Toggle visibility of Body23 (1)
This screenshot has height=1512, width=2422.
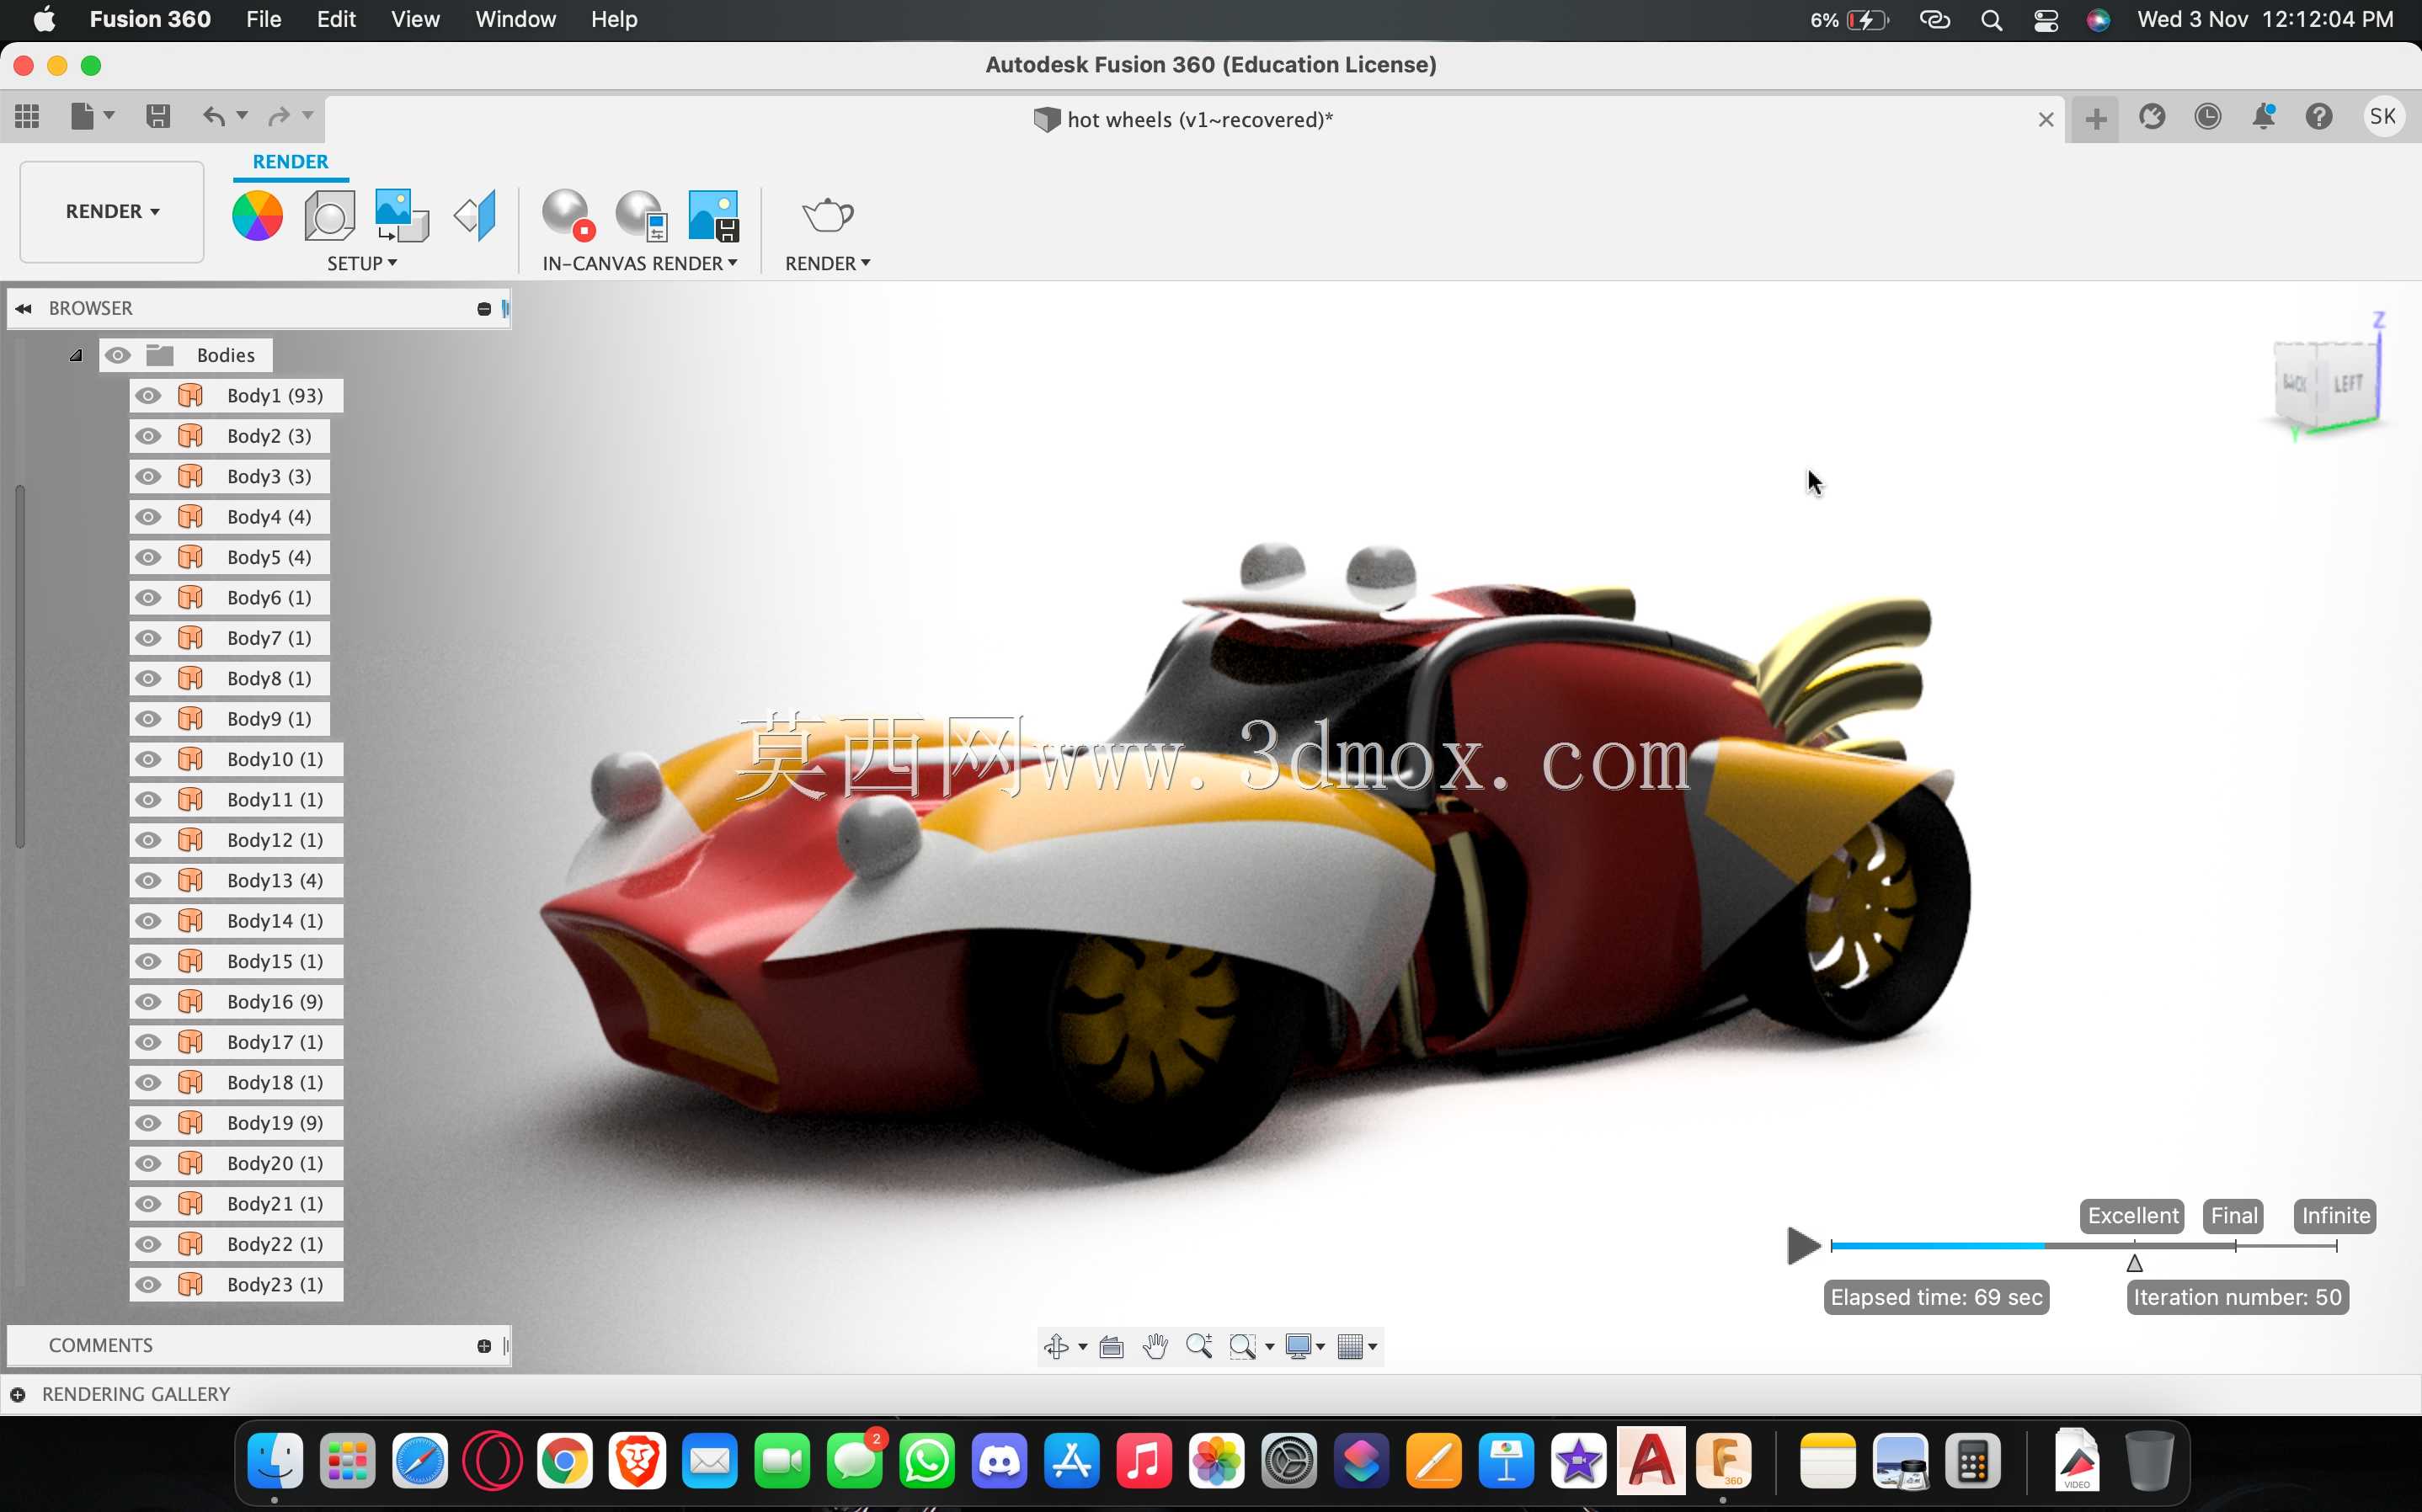tap(148, 1285)
